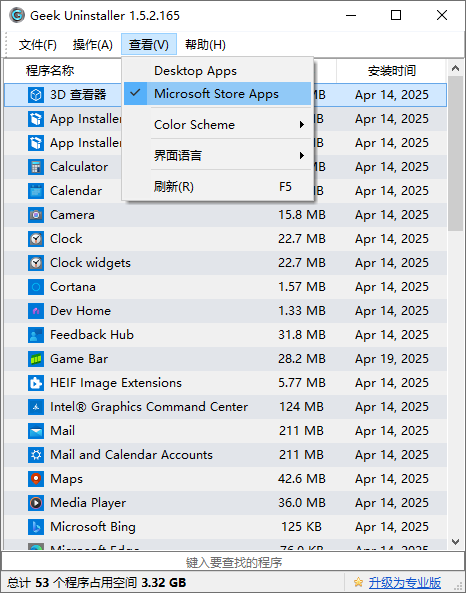Viewport: 466px width, 593px height.
Task: Expand the 界面语言 submenu
Action: tap(217, 155)
